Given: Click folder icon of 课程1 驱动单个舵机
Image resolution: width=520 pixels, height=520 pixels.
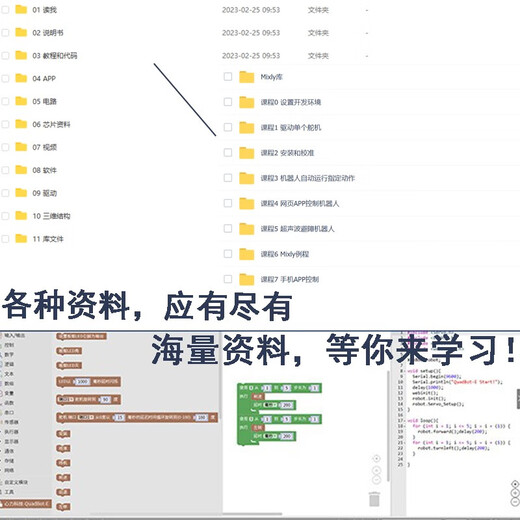Looking at the screenshot, I should (x=247, y=128).
